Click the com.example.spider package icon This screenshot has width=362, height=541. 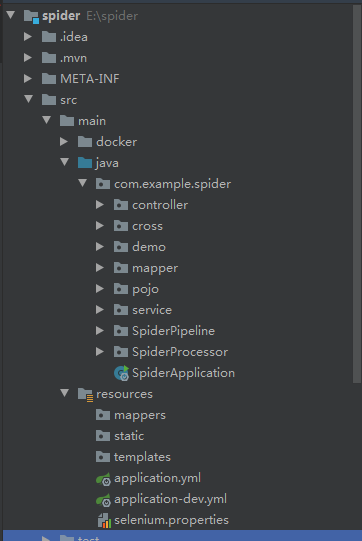[x=103, y=184]
